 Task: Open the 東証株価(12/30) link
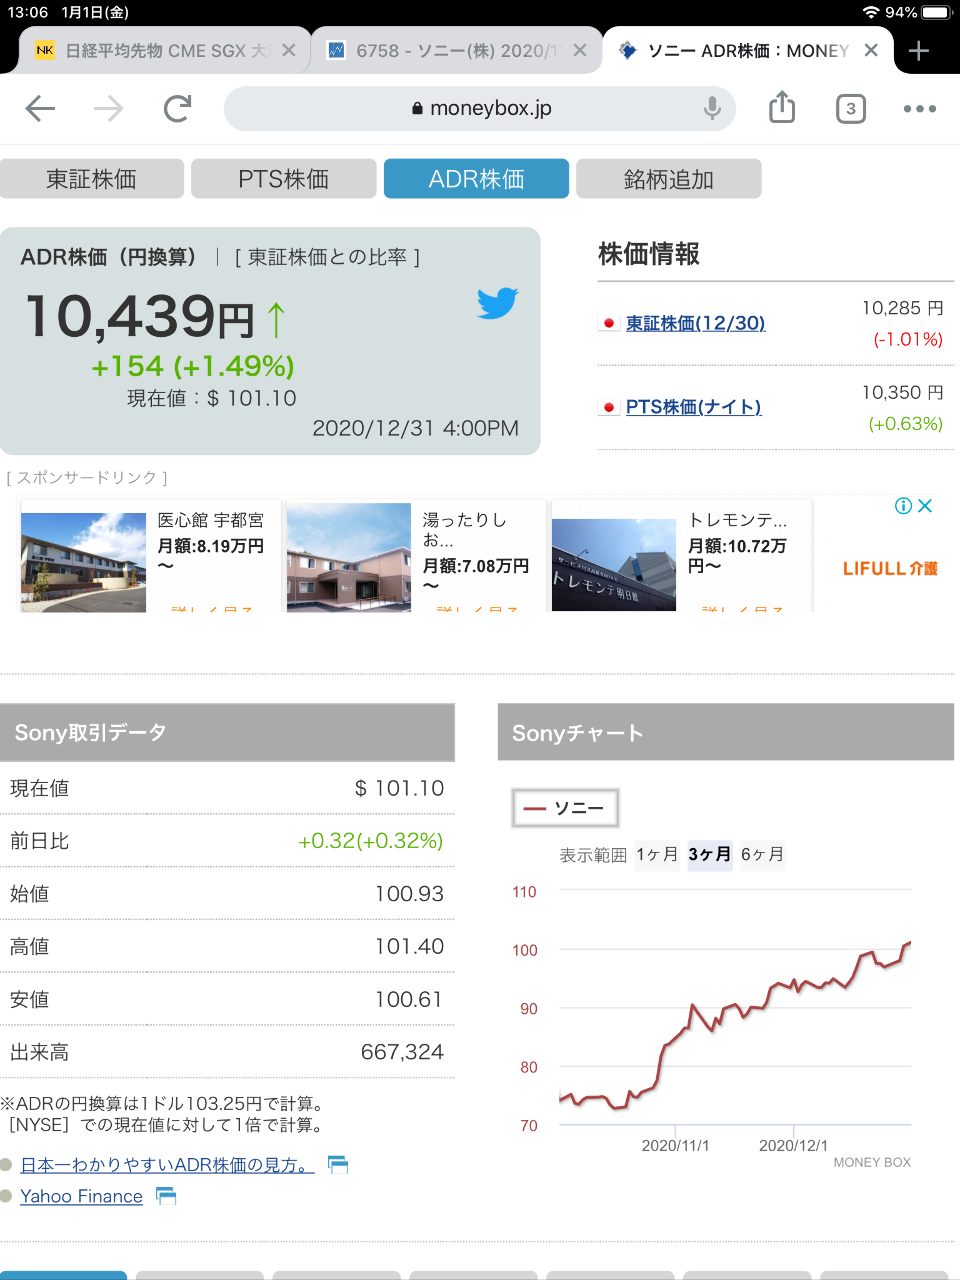coord(696,323)
